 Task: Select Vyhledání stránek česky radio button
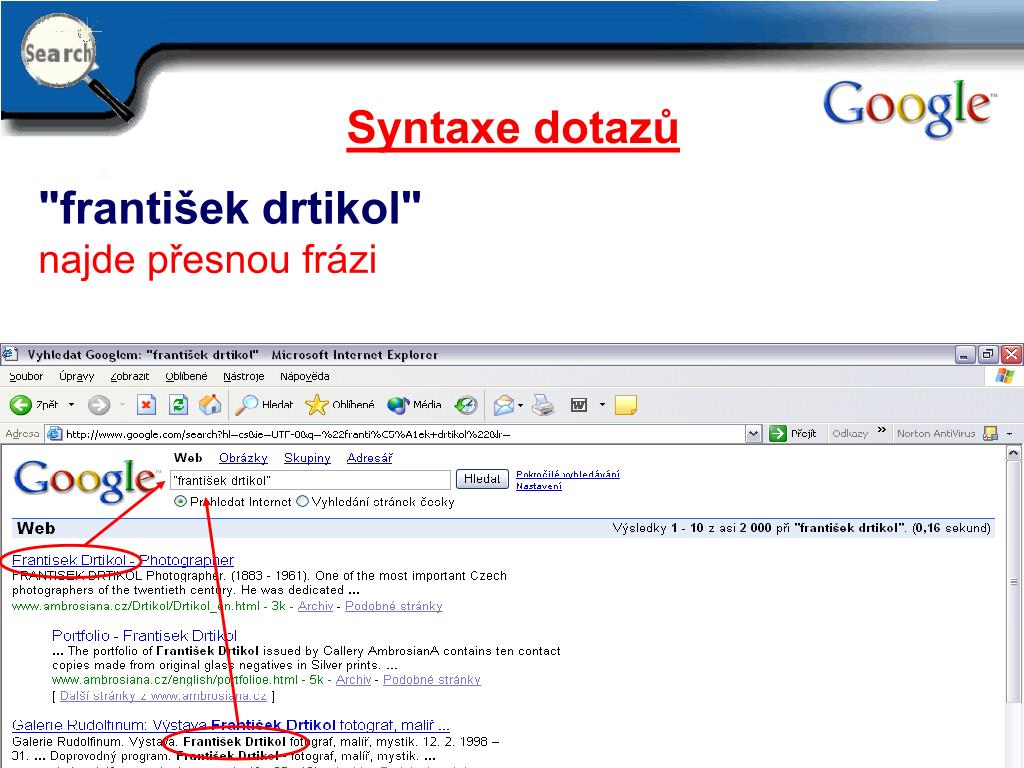point(302,502)
